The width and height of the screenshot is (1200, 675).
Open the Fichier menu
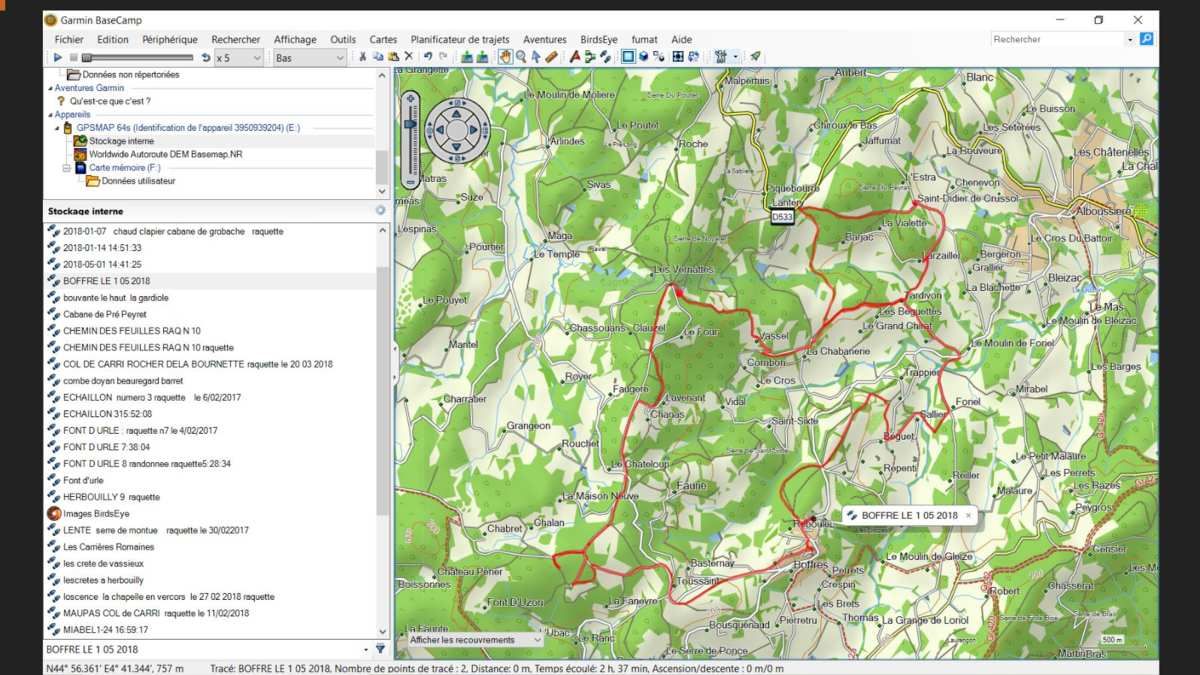69,39
